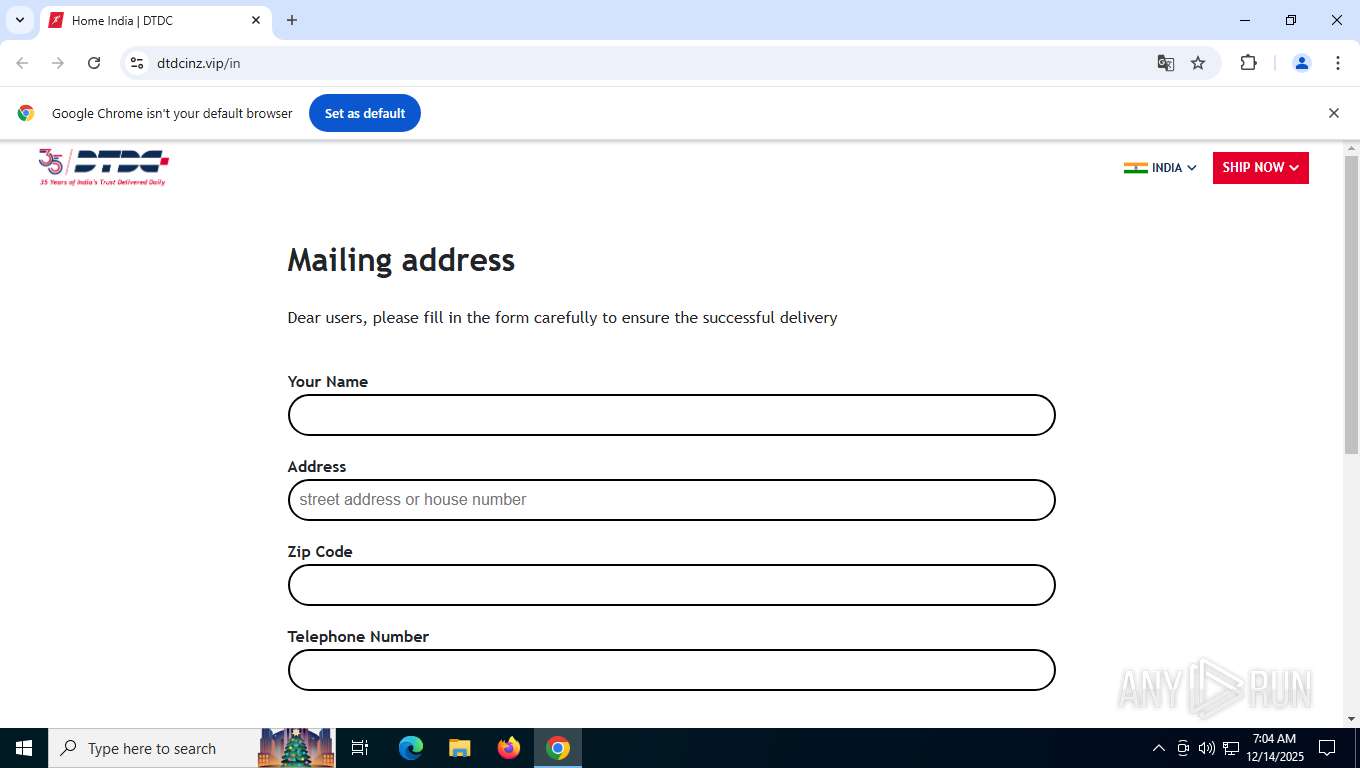Expand the SHIP NOW dropdown
1360x768 pixels.
(x=1261, y=168)
